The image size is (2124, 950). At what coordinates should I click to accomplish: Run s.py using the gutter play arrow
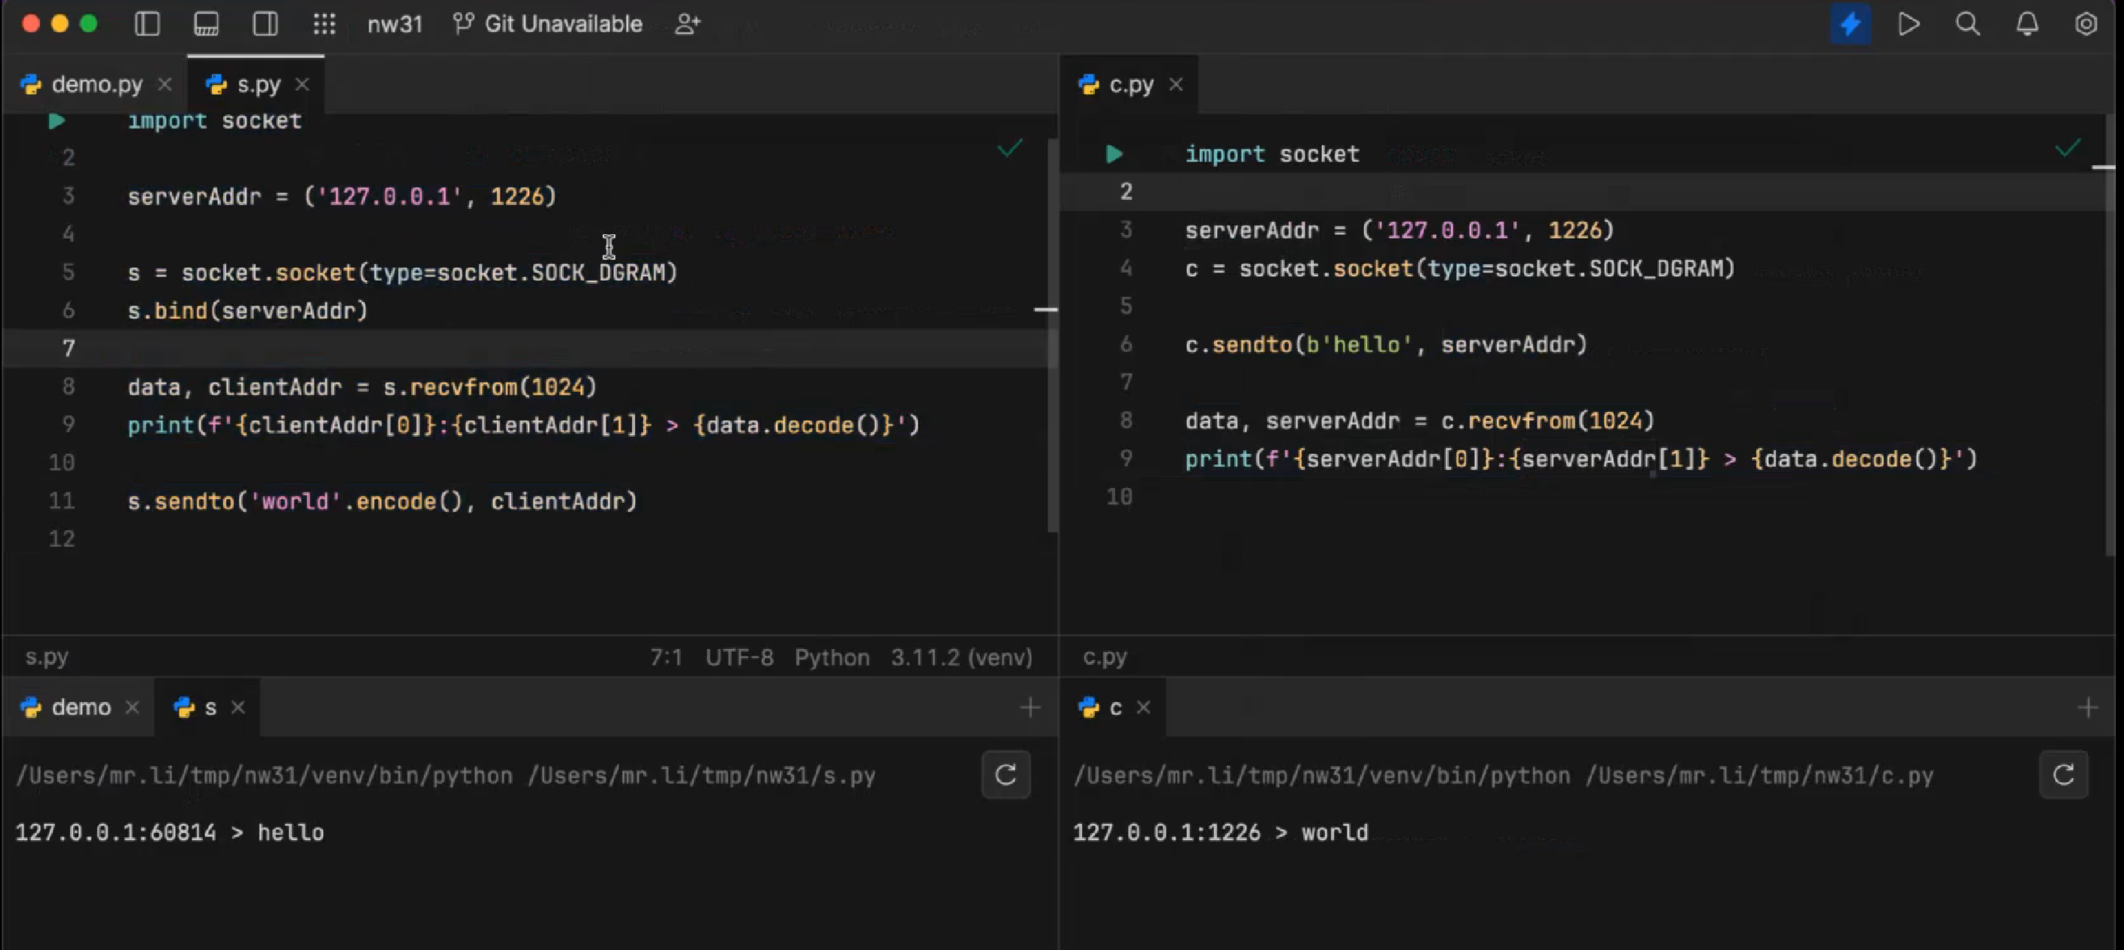(57, 121)
